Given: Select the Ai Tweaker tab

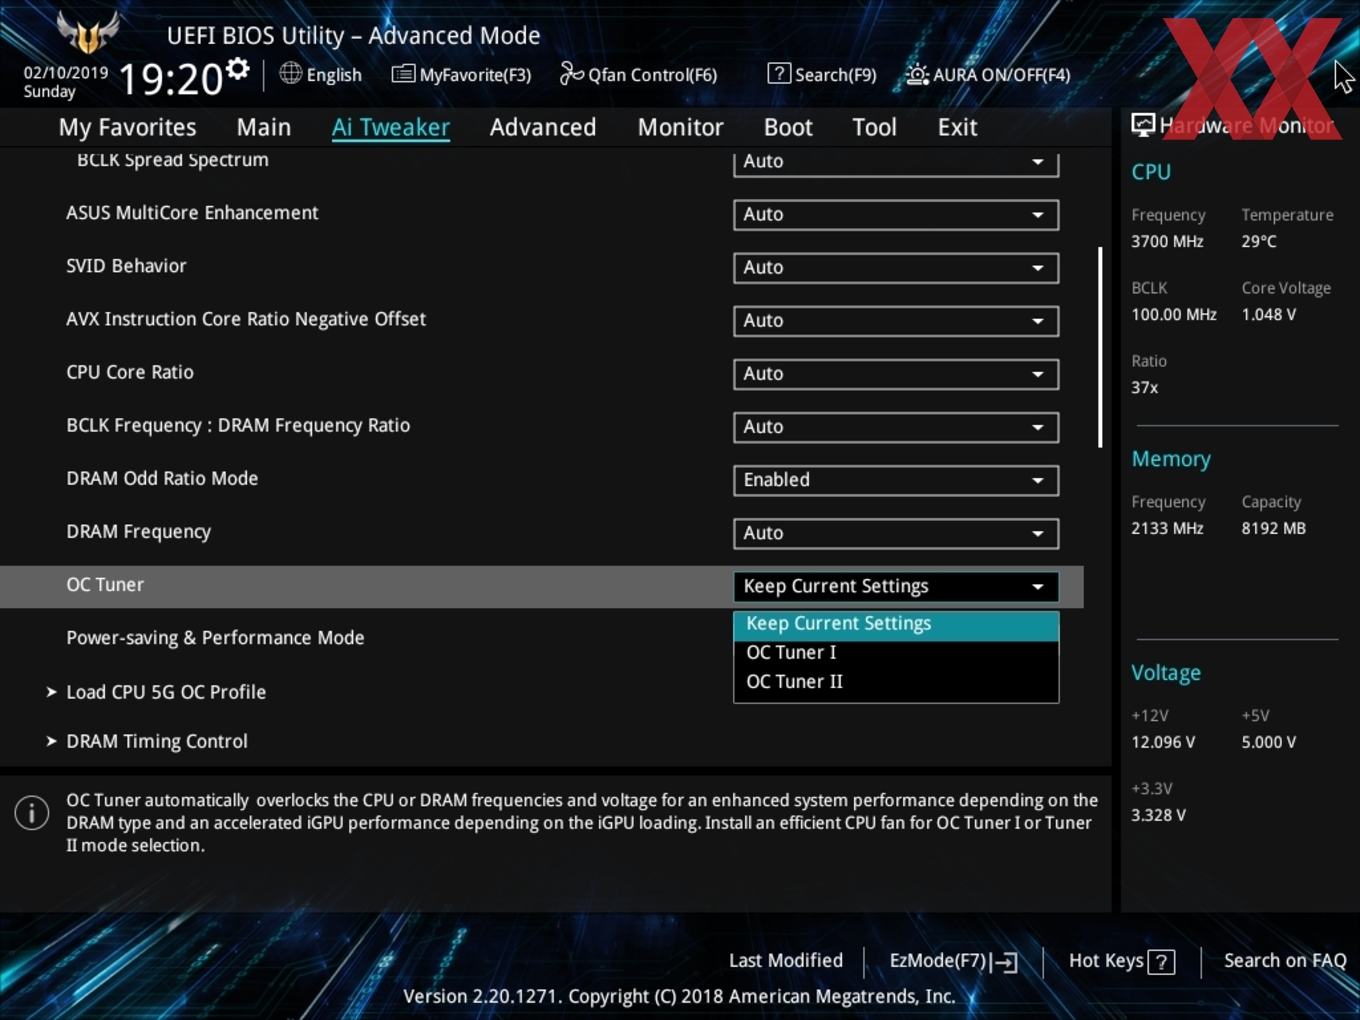Looking at the screenshot, I should 391,127.
